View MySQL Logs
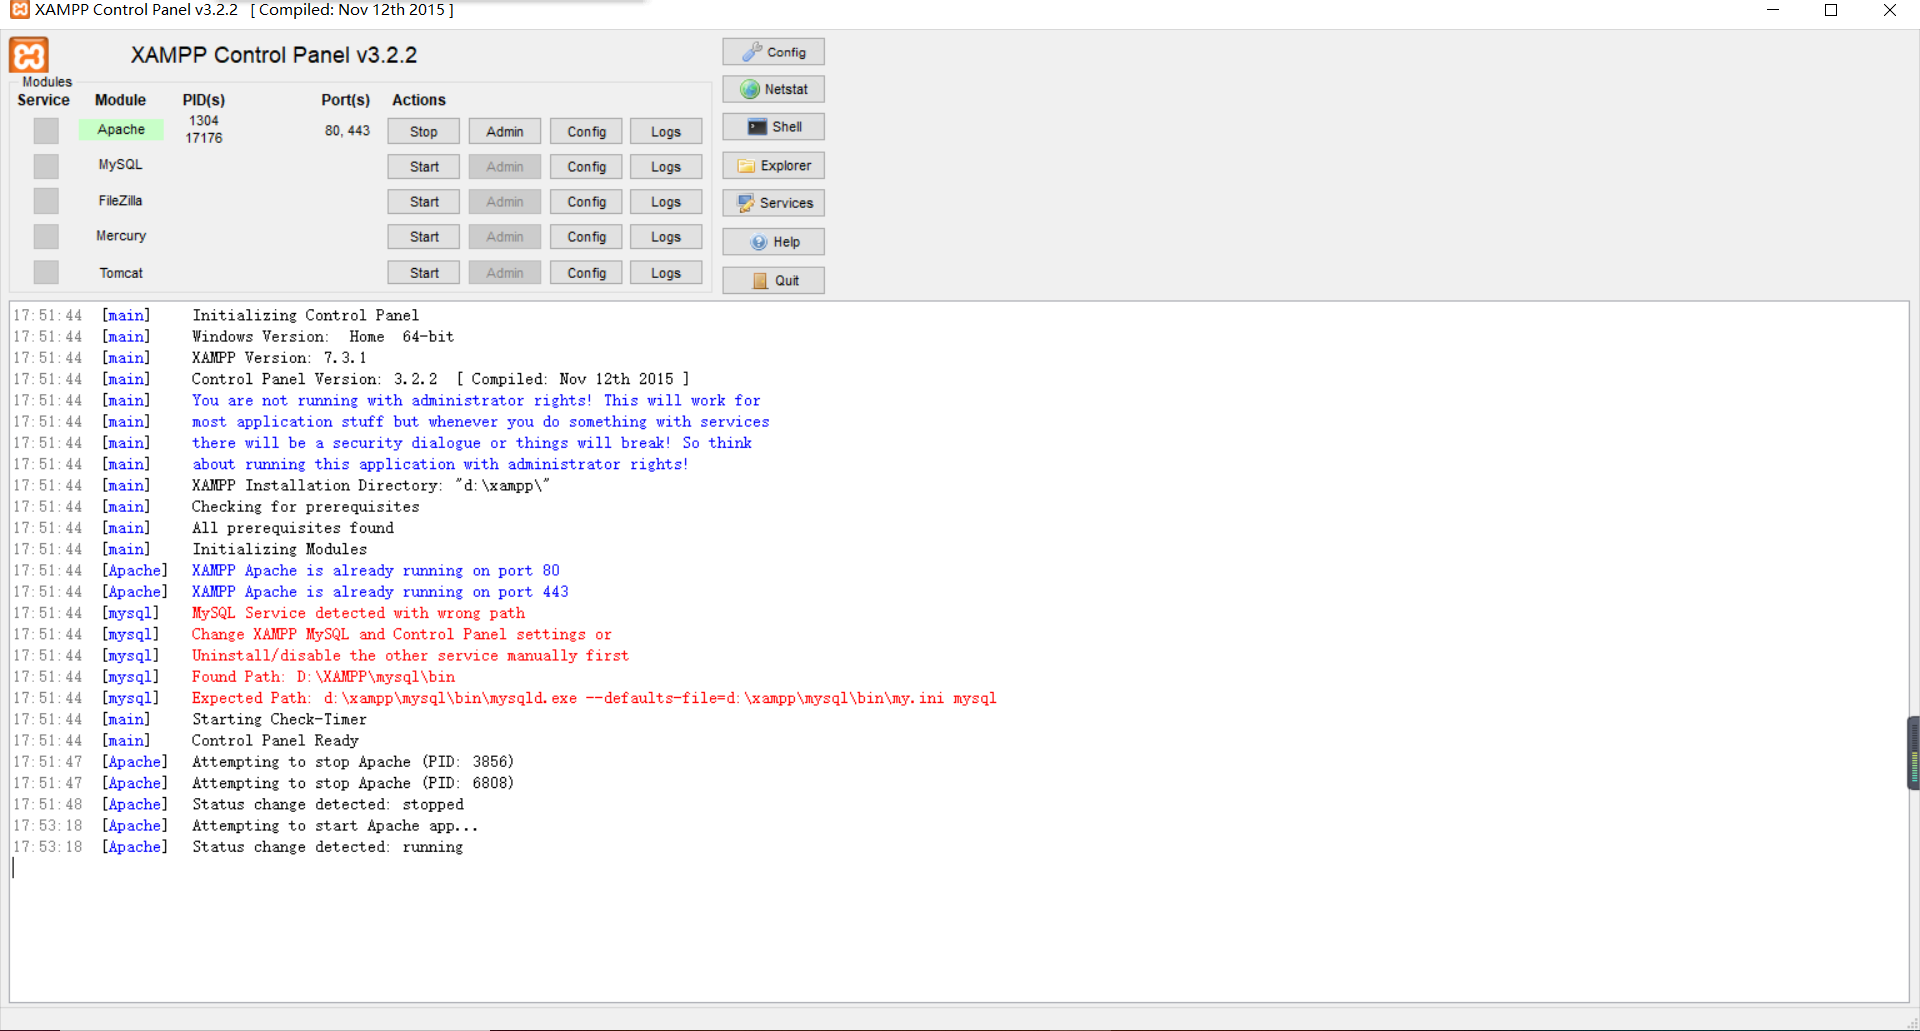Screen dimensions: 1920x1031 coord(666,167)
